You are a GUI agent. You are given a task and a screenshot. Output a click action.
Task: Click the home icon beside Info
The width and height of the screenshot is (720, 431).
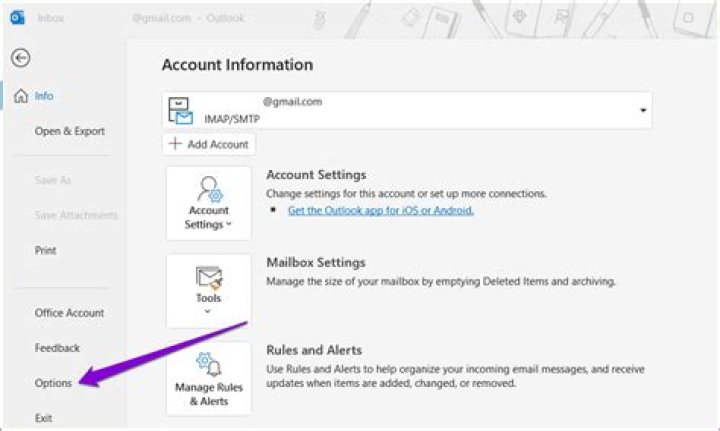(21, 96)
